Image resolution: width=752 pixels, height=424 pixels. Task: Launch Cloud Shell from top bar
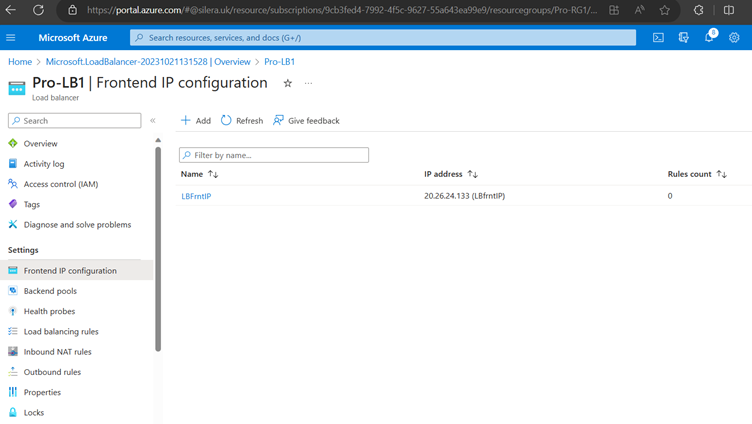pos(658,38)
